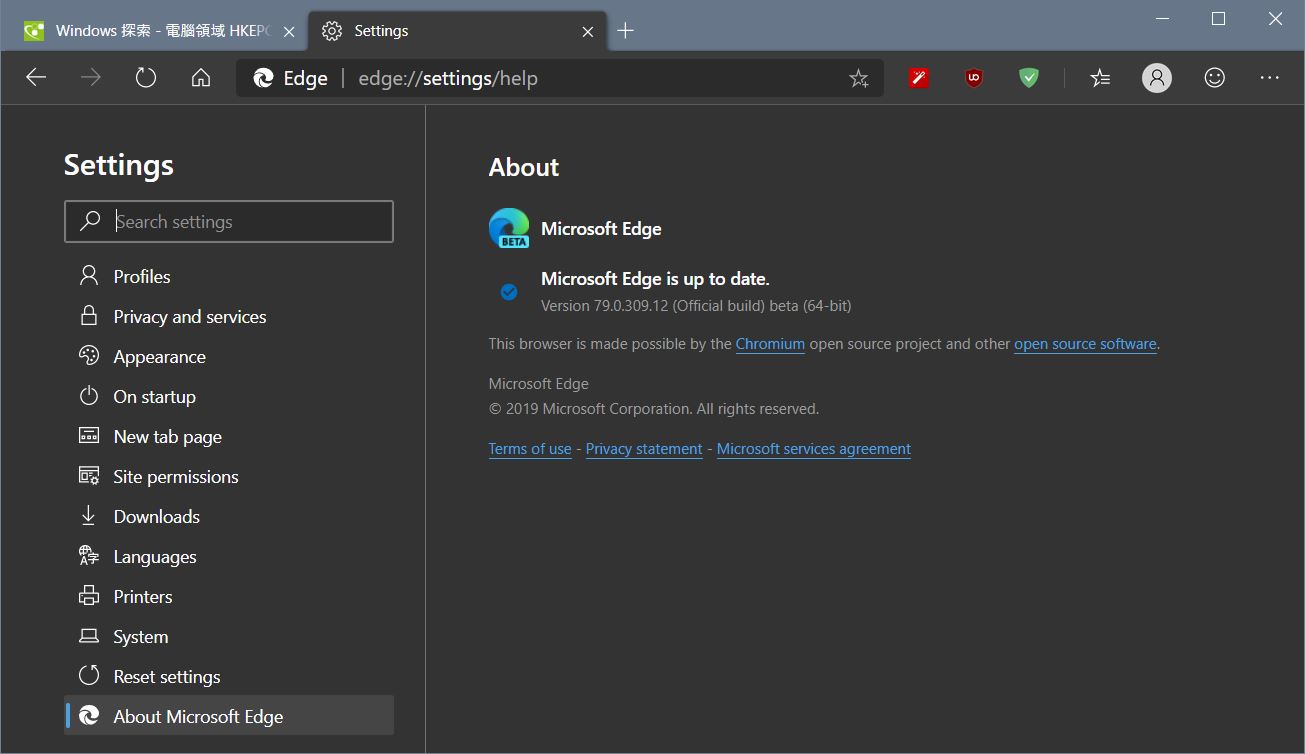Click the address bar URL
1305x754 pixels.
(448, 78)
